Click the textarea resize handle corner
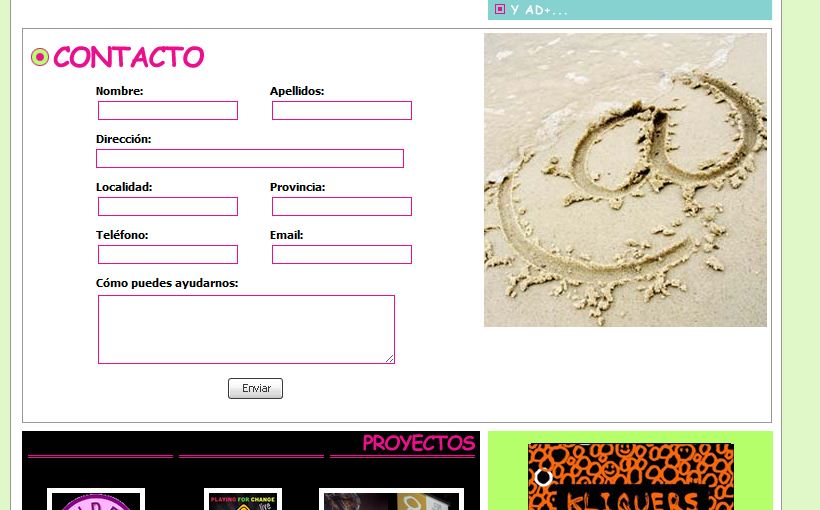 point(390,359)
